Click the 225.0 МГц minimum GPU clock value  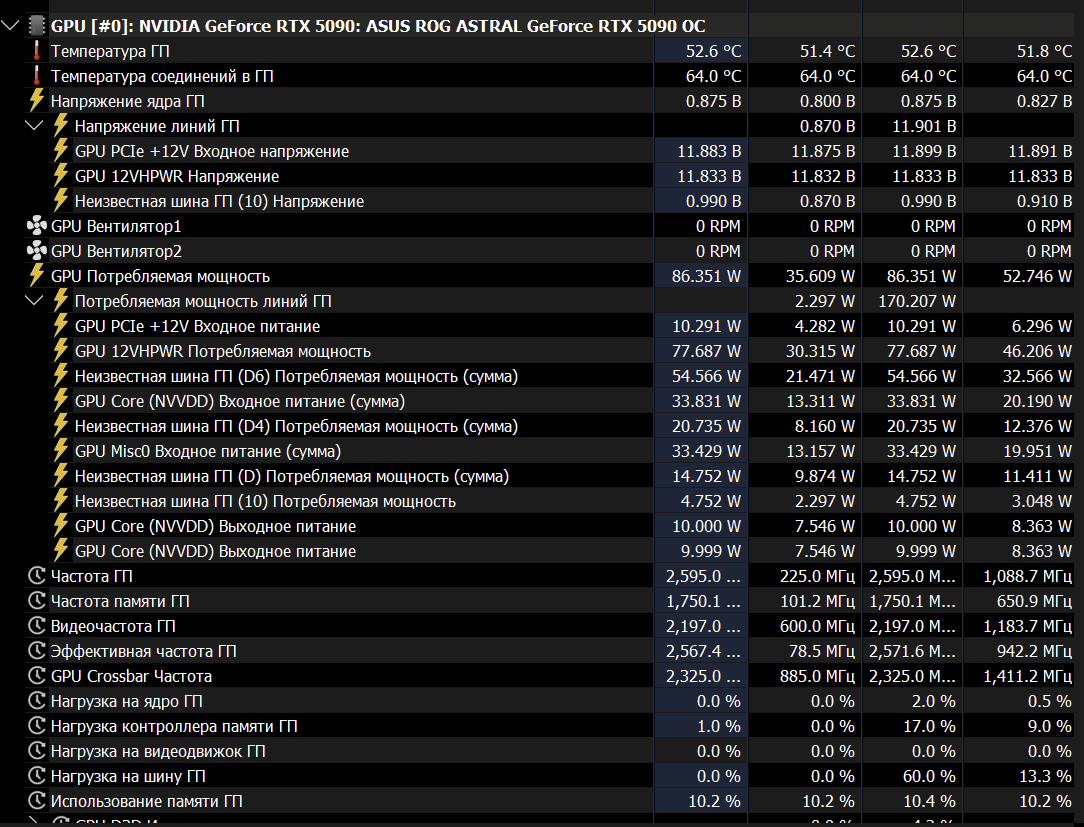pyautogui.click(x=817, y=576)
